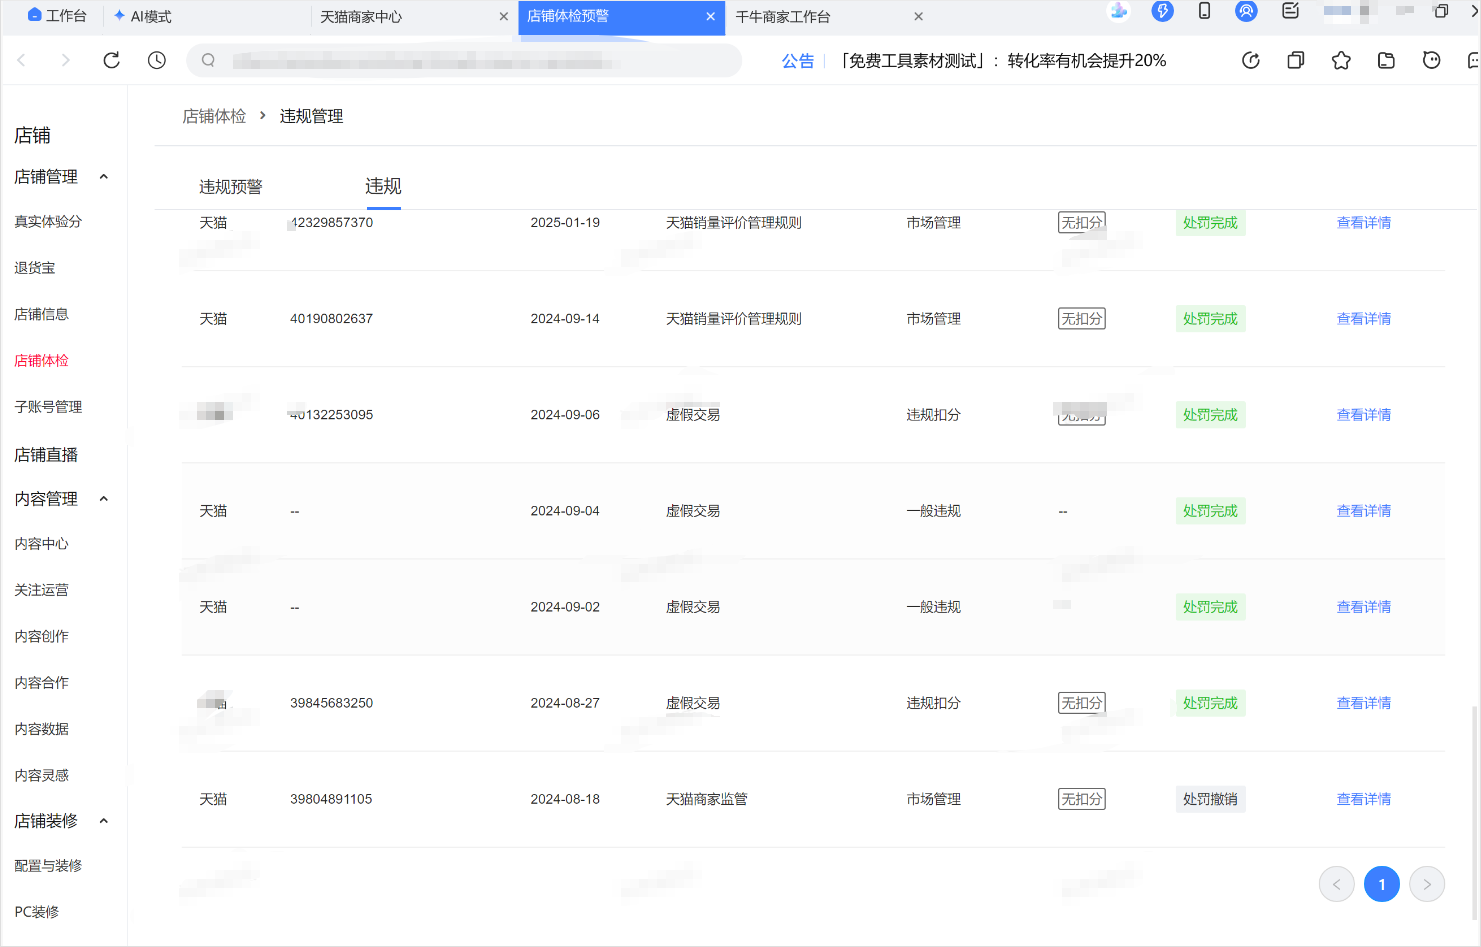Switch to the 违规预警 tab
Image resolution: width=1481 pixels, height=947 pixels.
click(x=230, y=187)
